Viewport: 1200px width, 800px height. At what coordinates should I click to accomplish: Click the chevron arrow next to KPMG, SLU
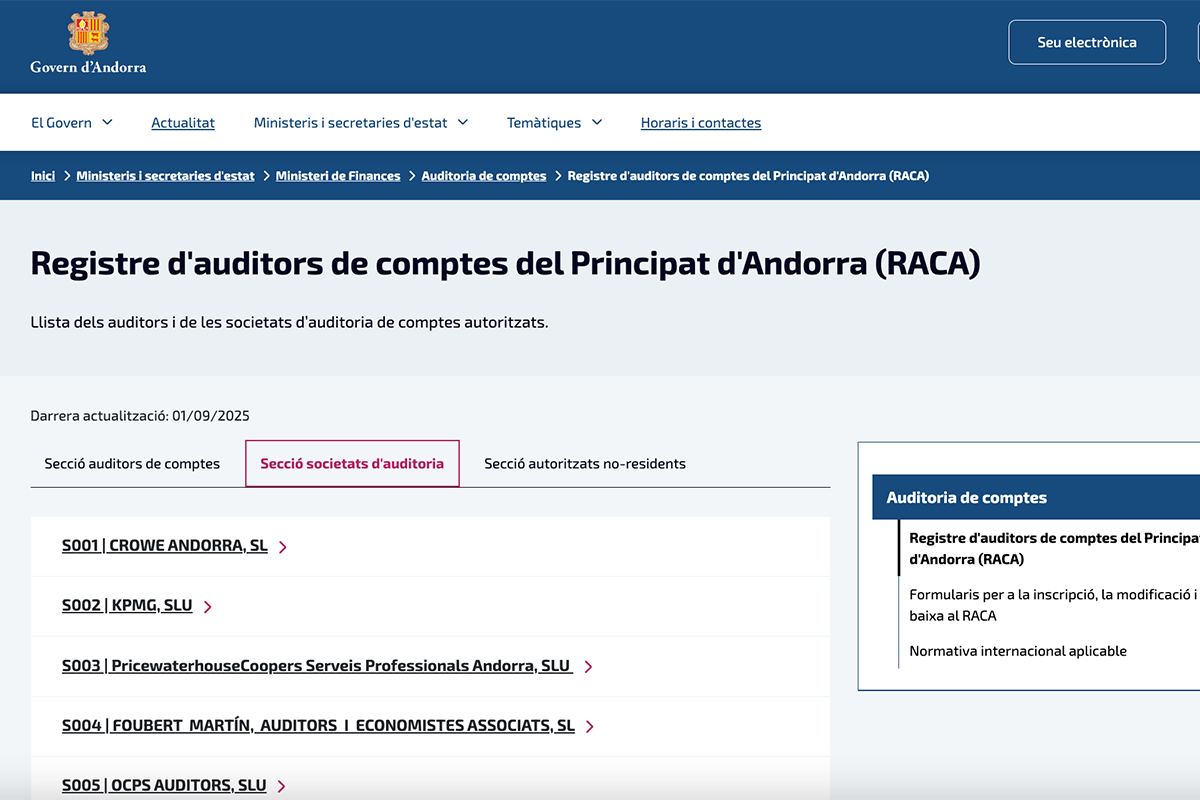coord(207,606)
